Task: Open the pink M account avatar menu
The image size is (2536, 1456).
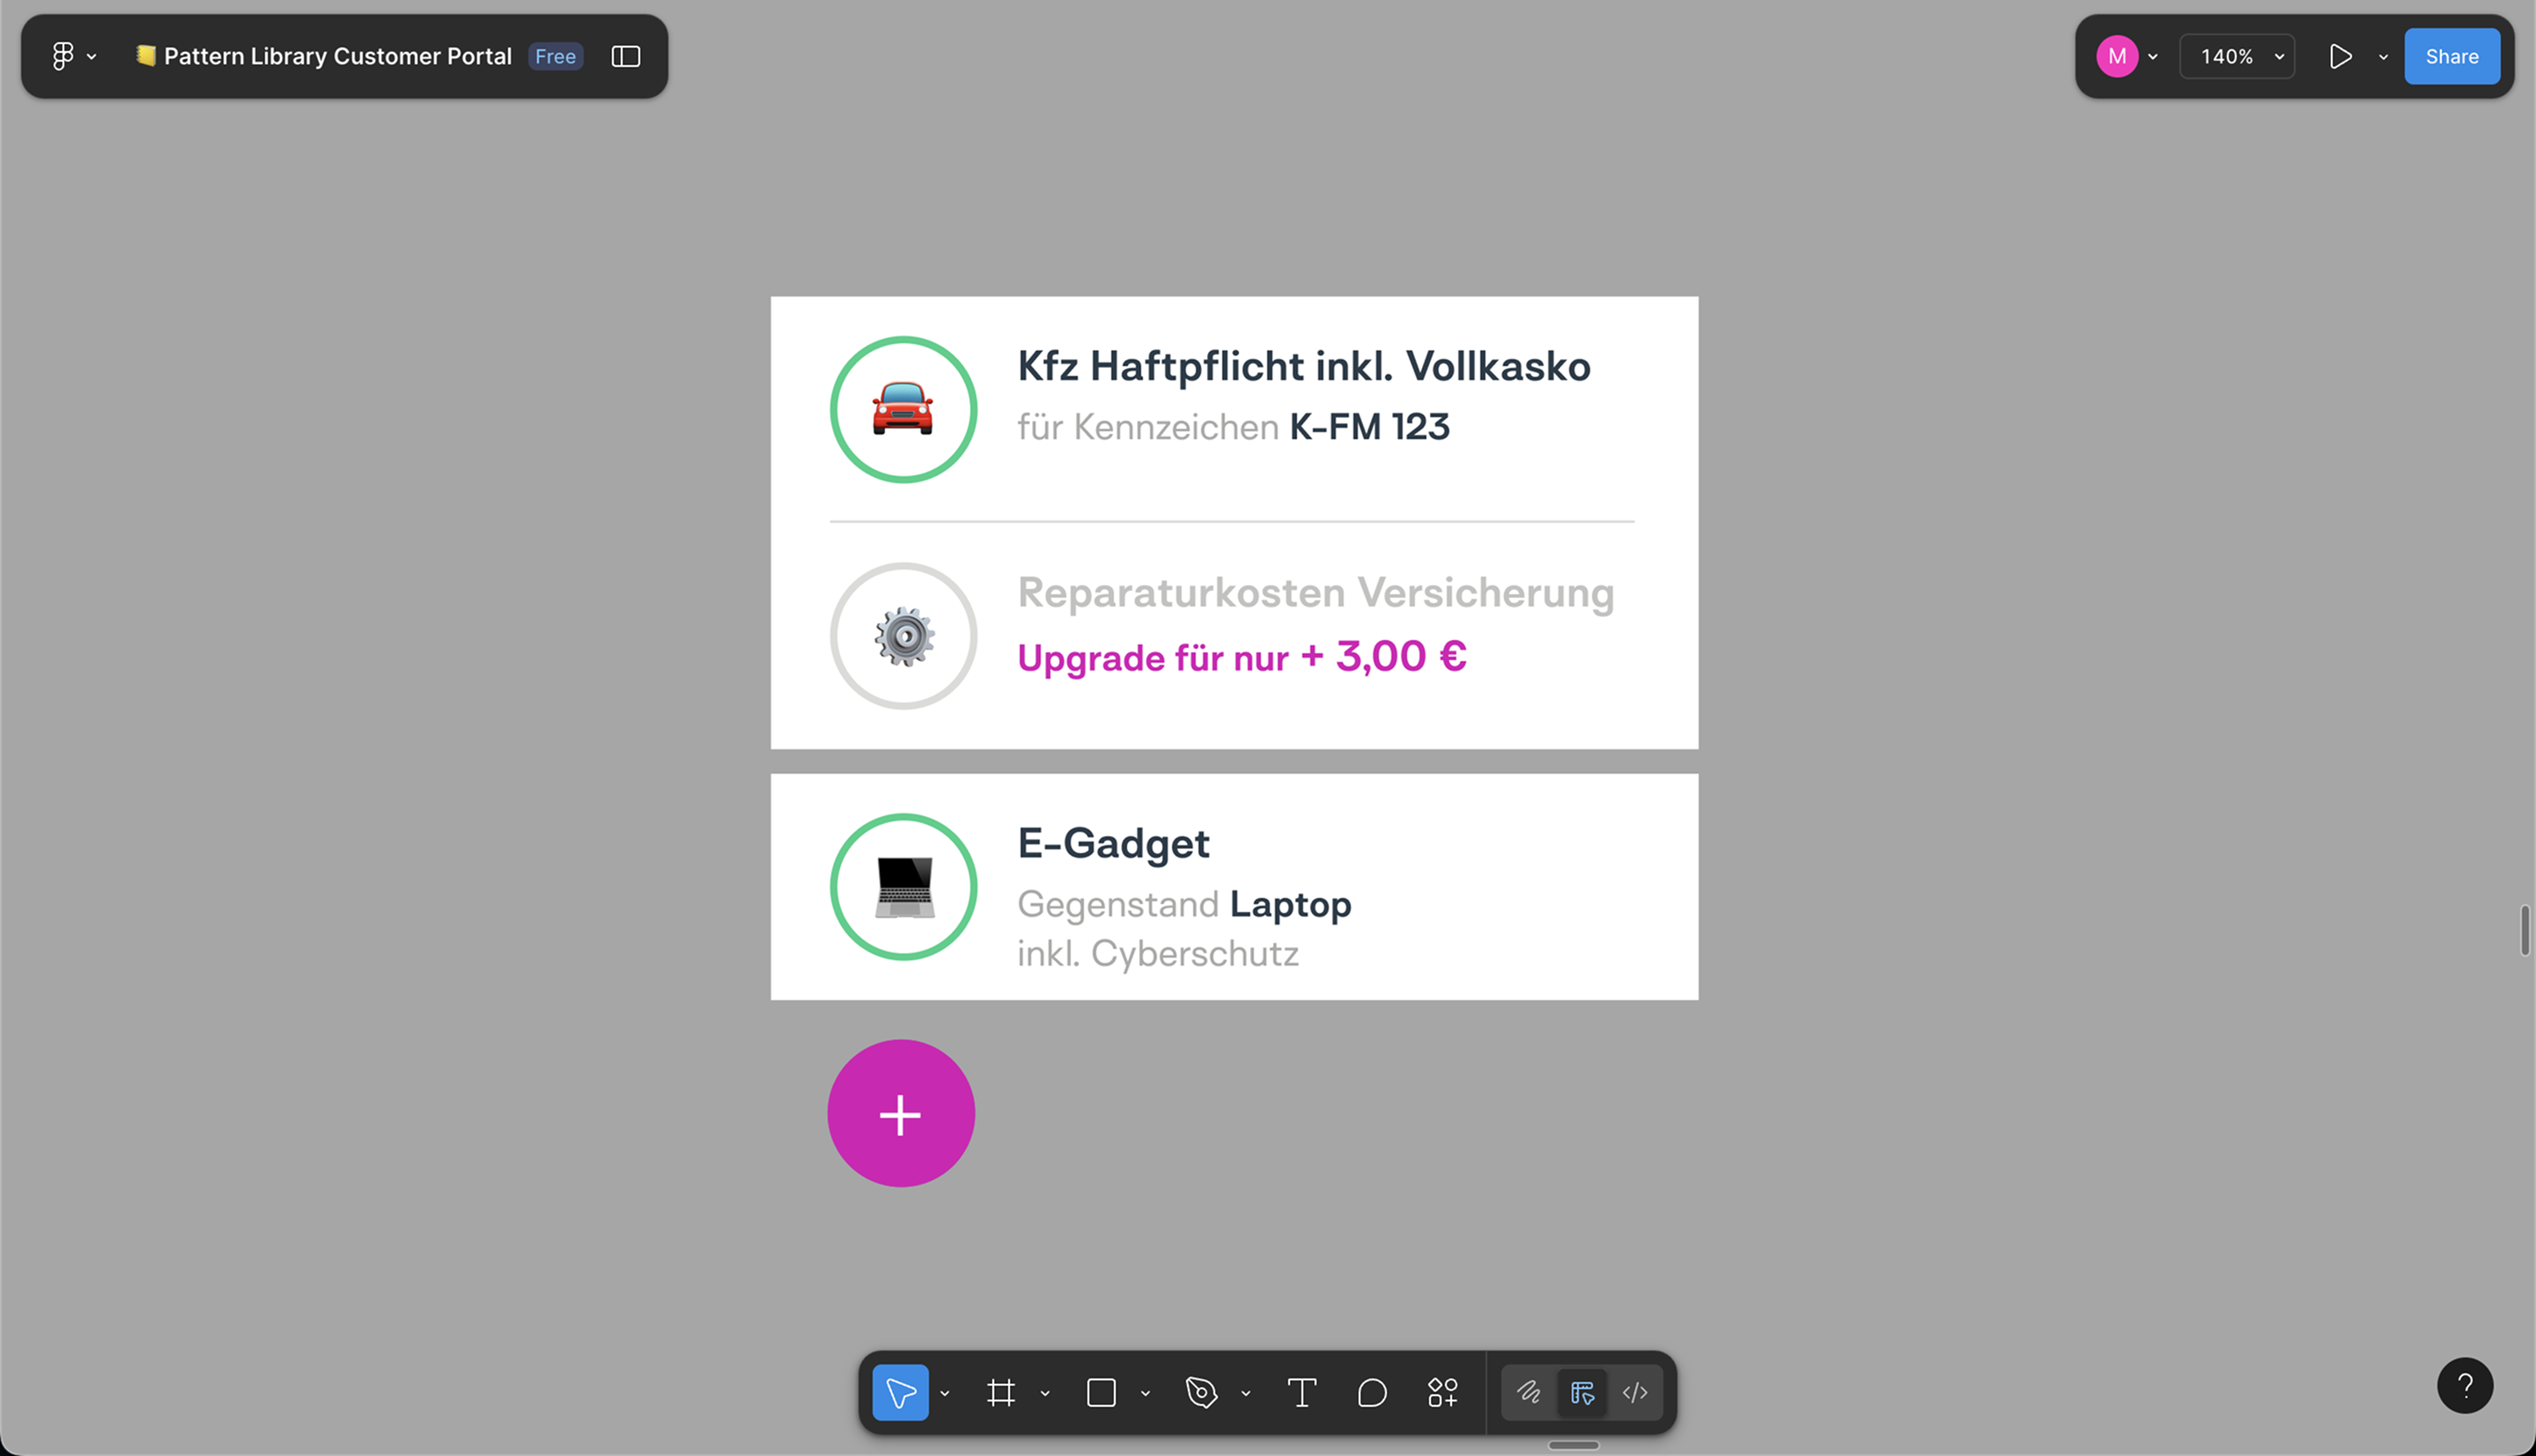Action: click(x=2117, y=56)
